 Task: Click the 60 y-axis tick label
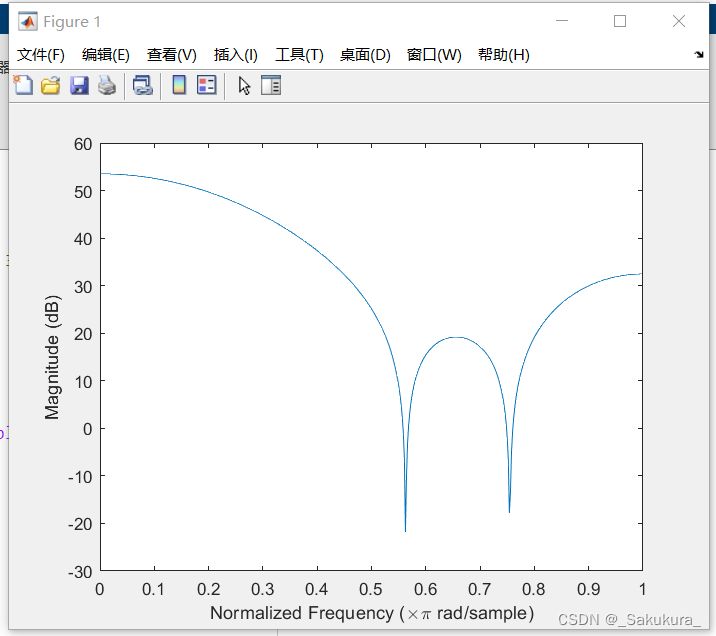click(83, 144)
